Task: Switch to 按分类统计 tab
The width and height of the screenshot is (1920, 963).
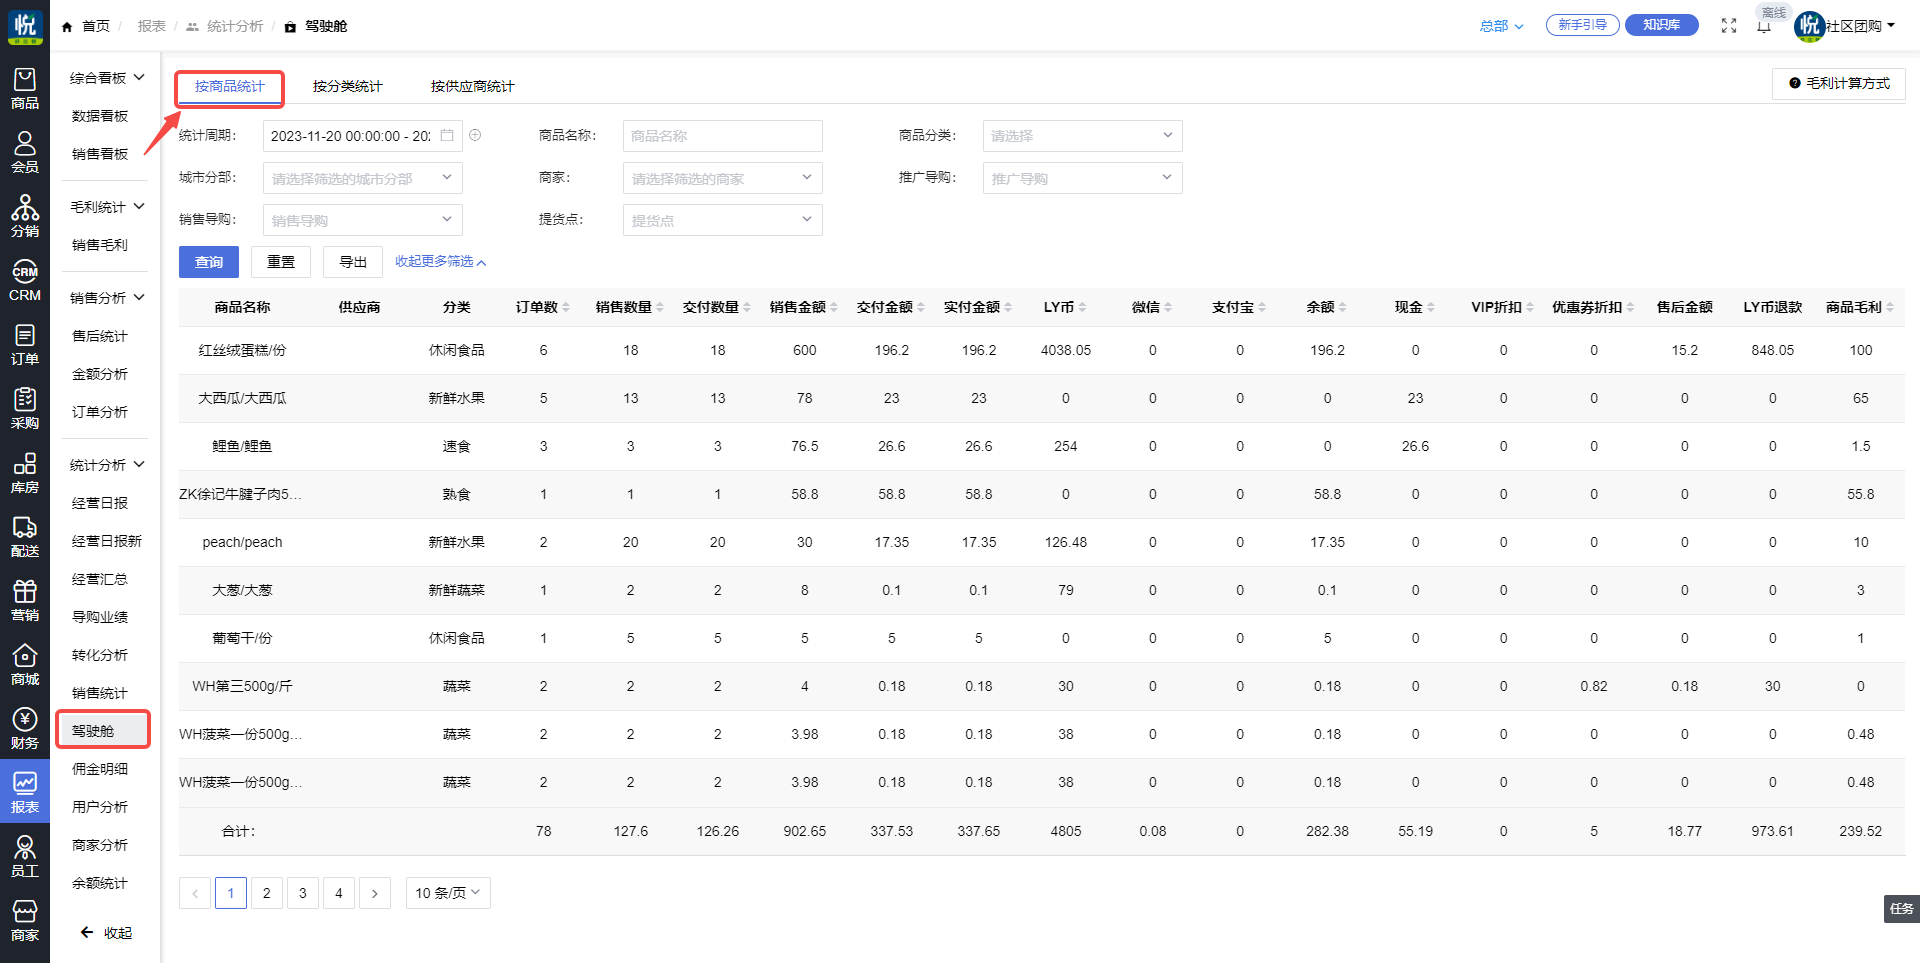Action: tap(348, 87)
